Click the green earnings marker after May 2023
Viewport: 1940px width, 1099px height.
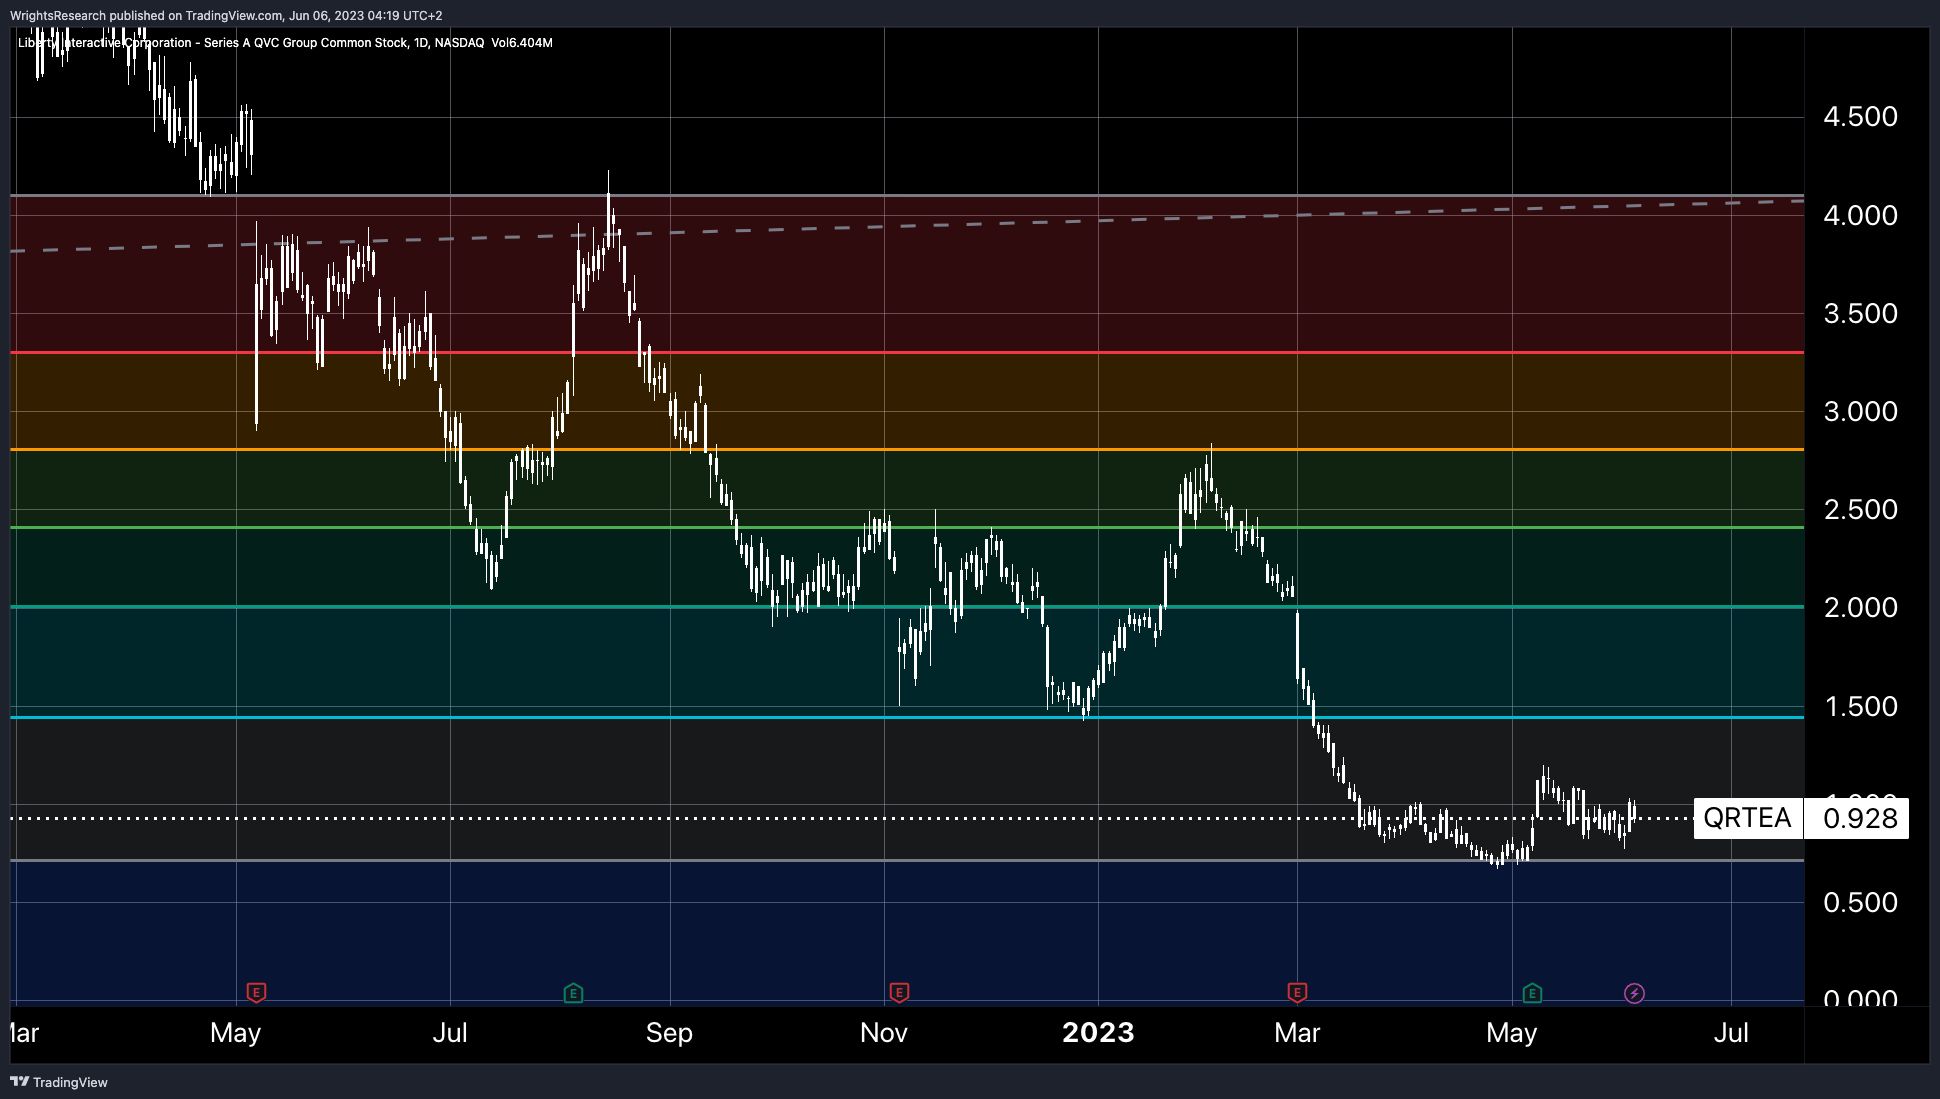click(1532, 993)
